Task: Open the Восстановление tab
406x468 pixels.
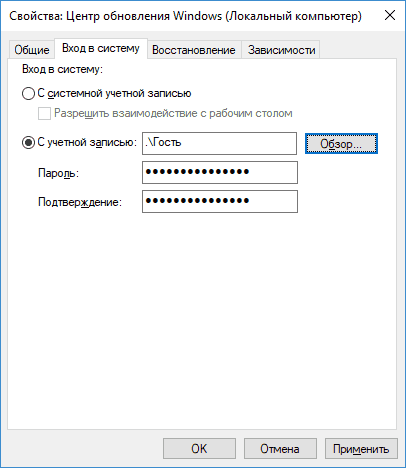Action: click(x=194, y=50)
